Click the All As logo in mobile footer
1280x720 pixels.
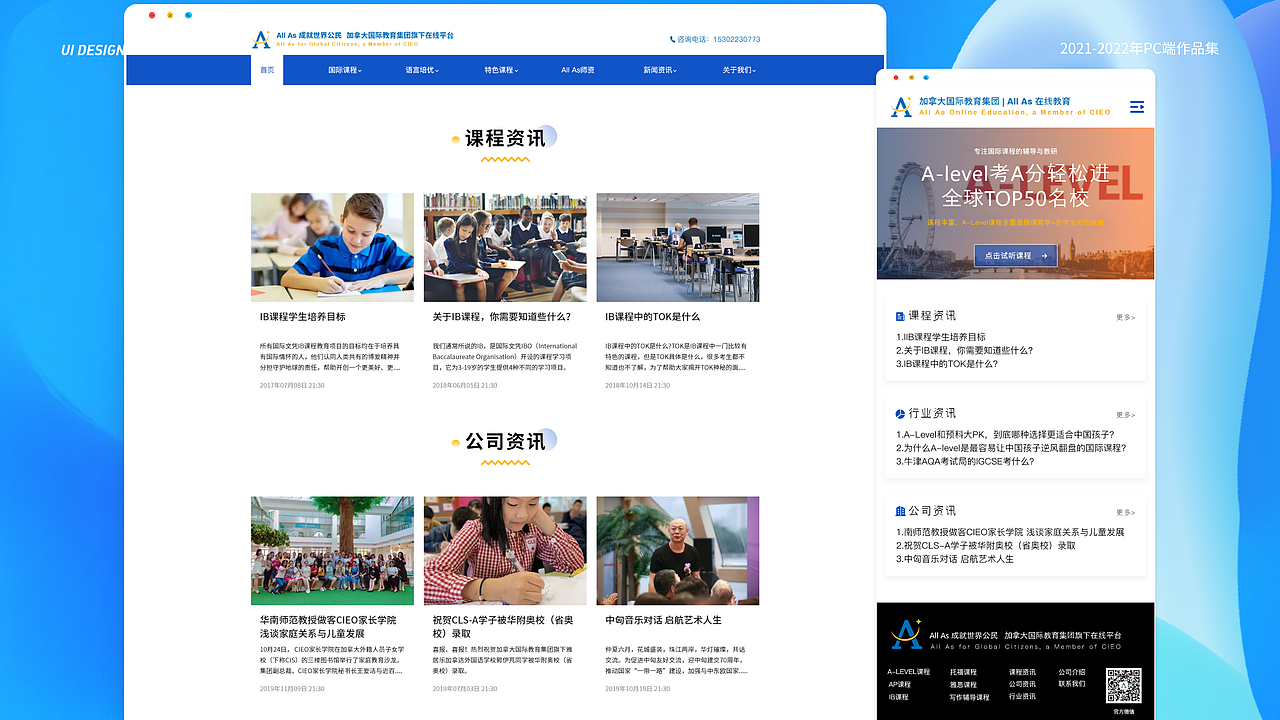pos(907,634)
